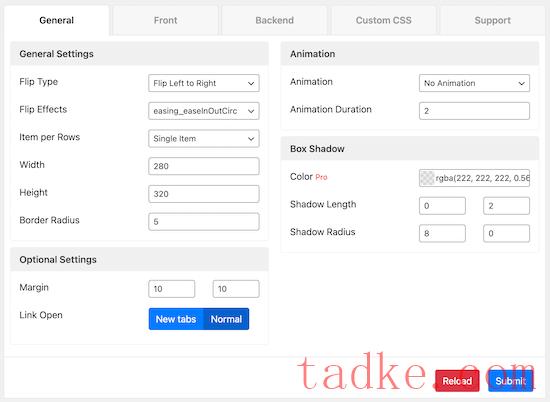Click the blue Submit button

(x=510, y=381)
